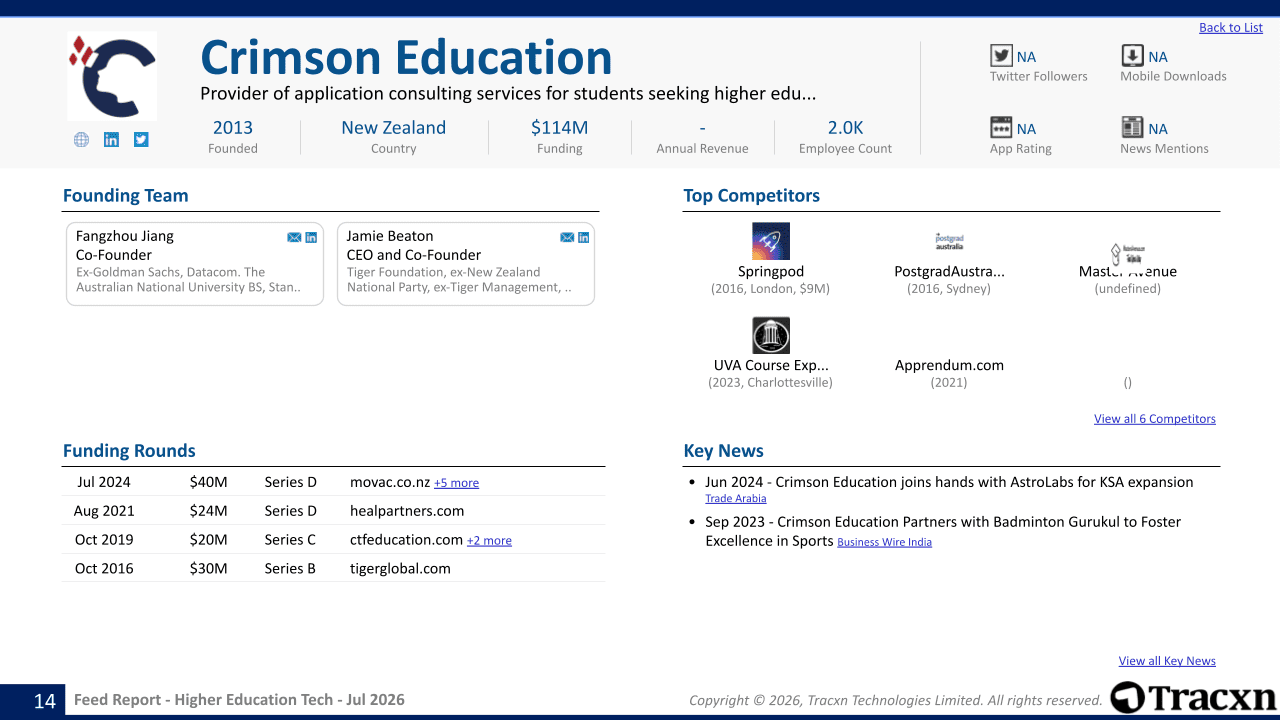Click the App Rating icon
Screen dimensions: 1280x720
(x=1001, y=127)
